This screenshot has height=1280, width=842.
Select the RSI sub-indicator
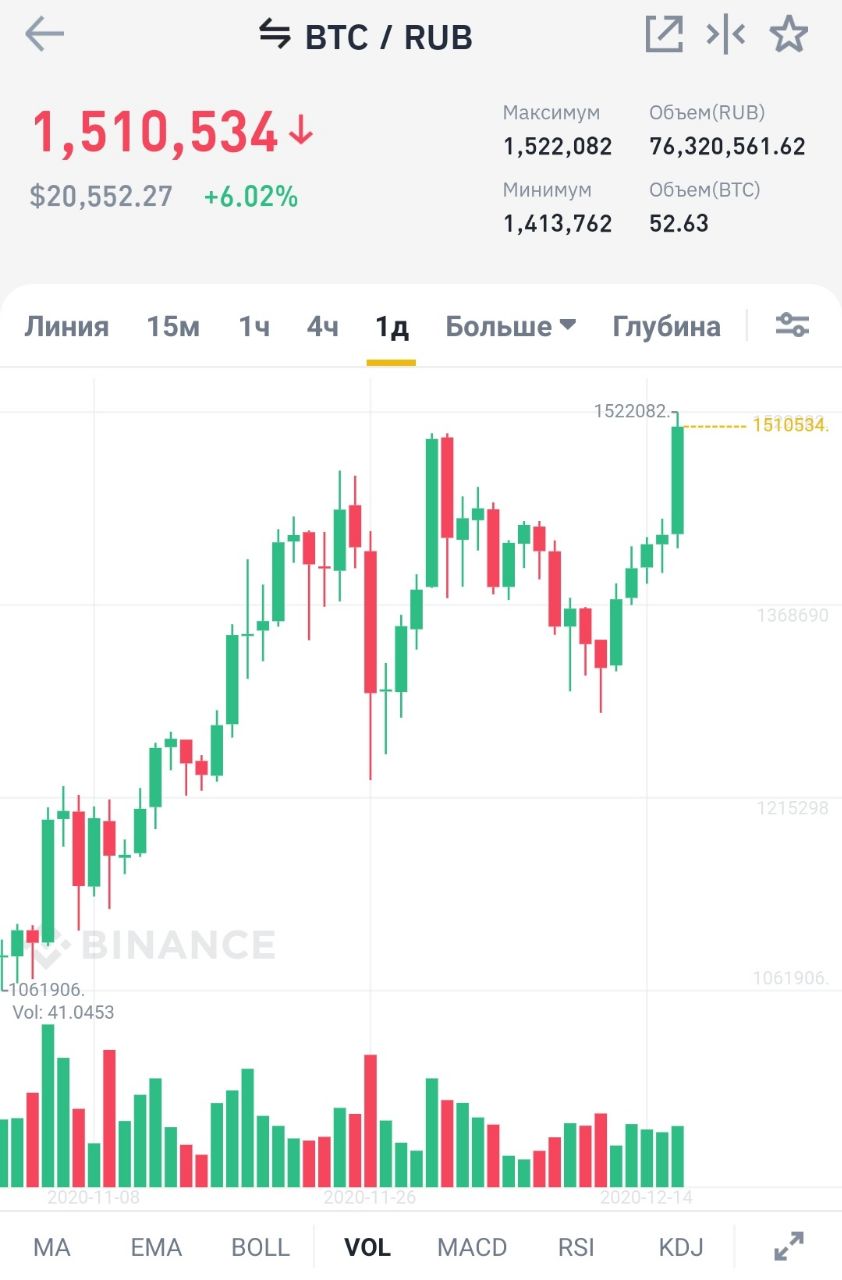click(x=576, y=1247)
